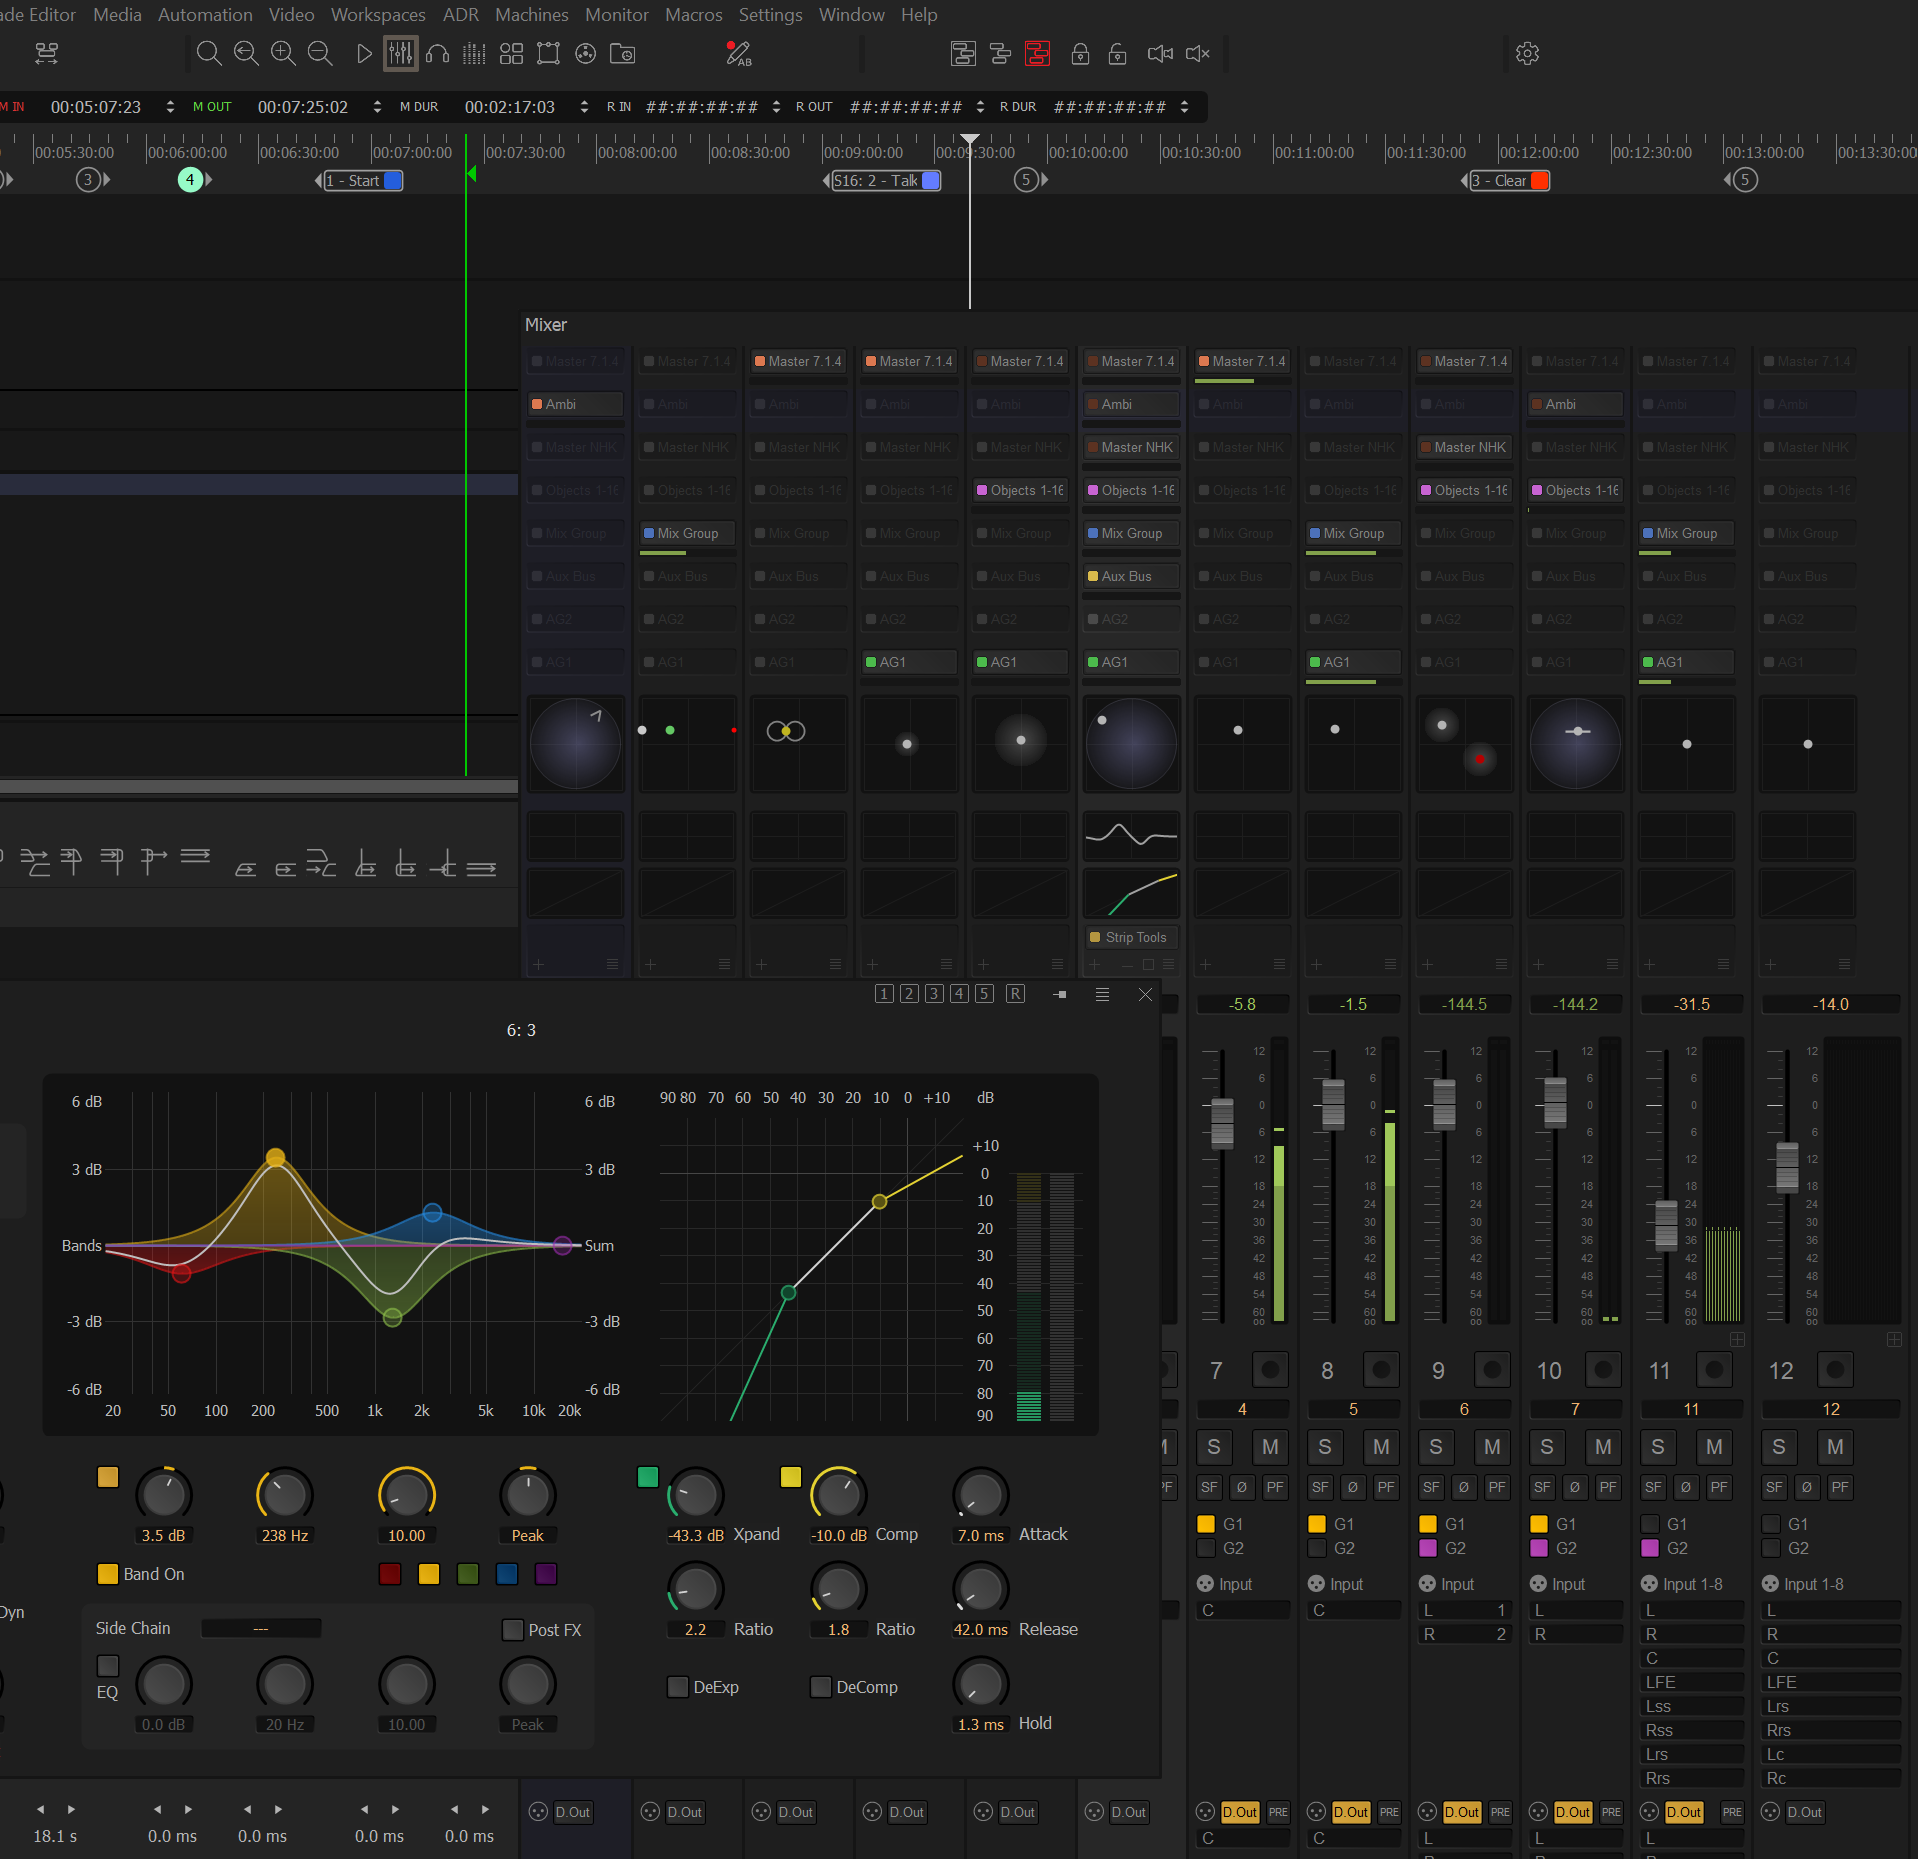Click the headphones monitoring icon
The width and height of the screenshot is (1918, 1859).
[437, 53]
